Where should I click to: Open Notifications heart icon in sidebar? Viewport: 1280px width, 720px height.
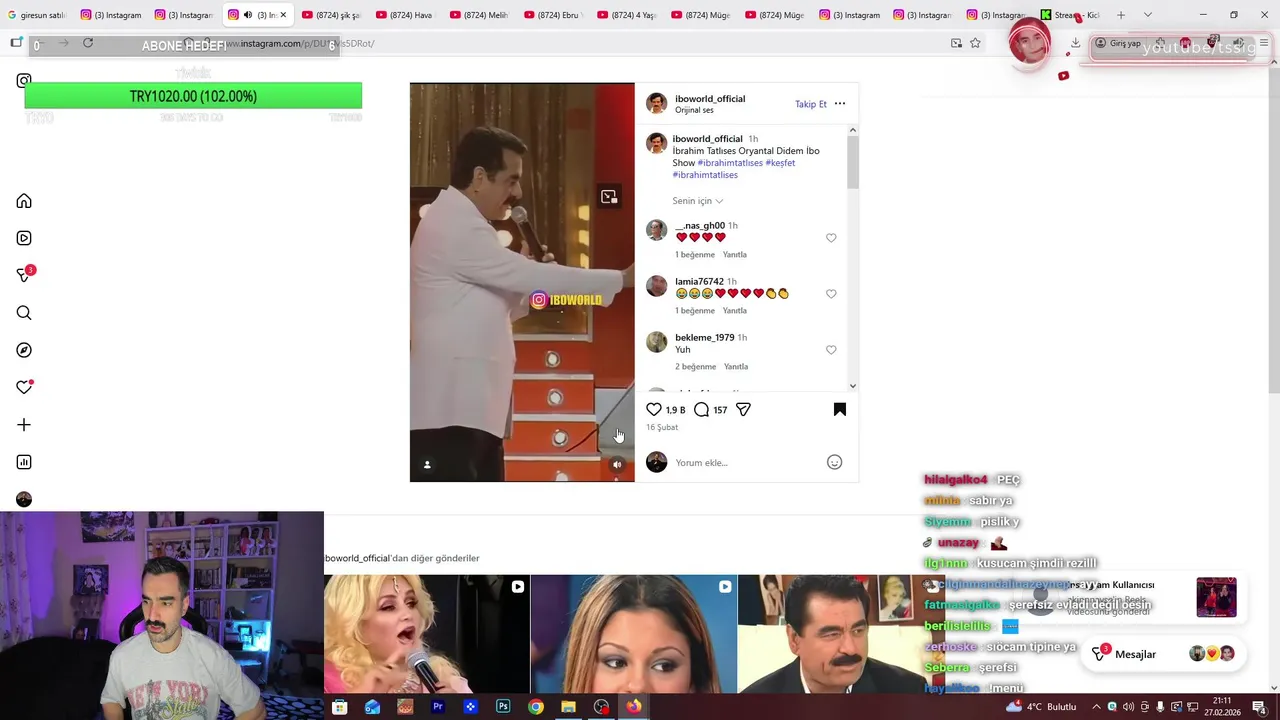(24, 387)
